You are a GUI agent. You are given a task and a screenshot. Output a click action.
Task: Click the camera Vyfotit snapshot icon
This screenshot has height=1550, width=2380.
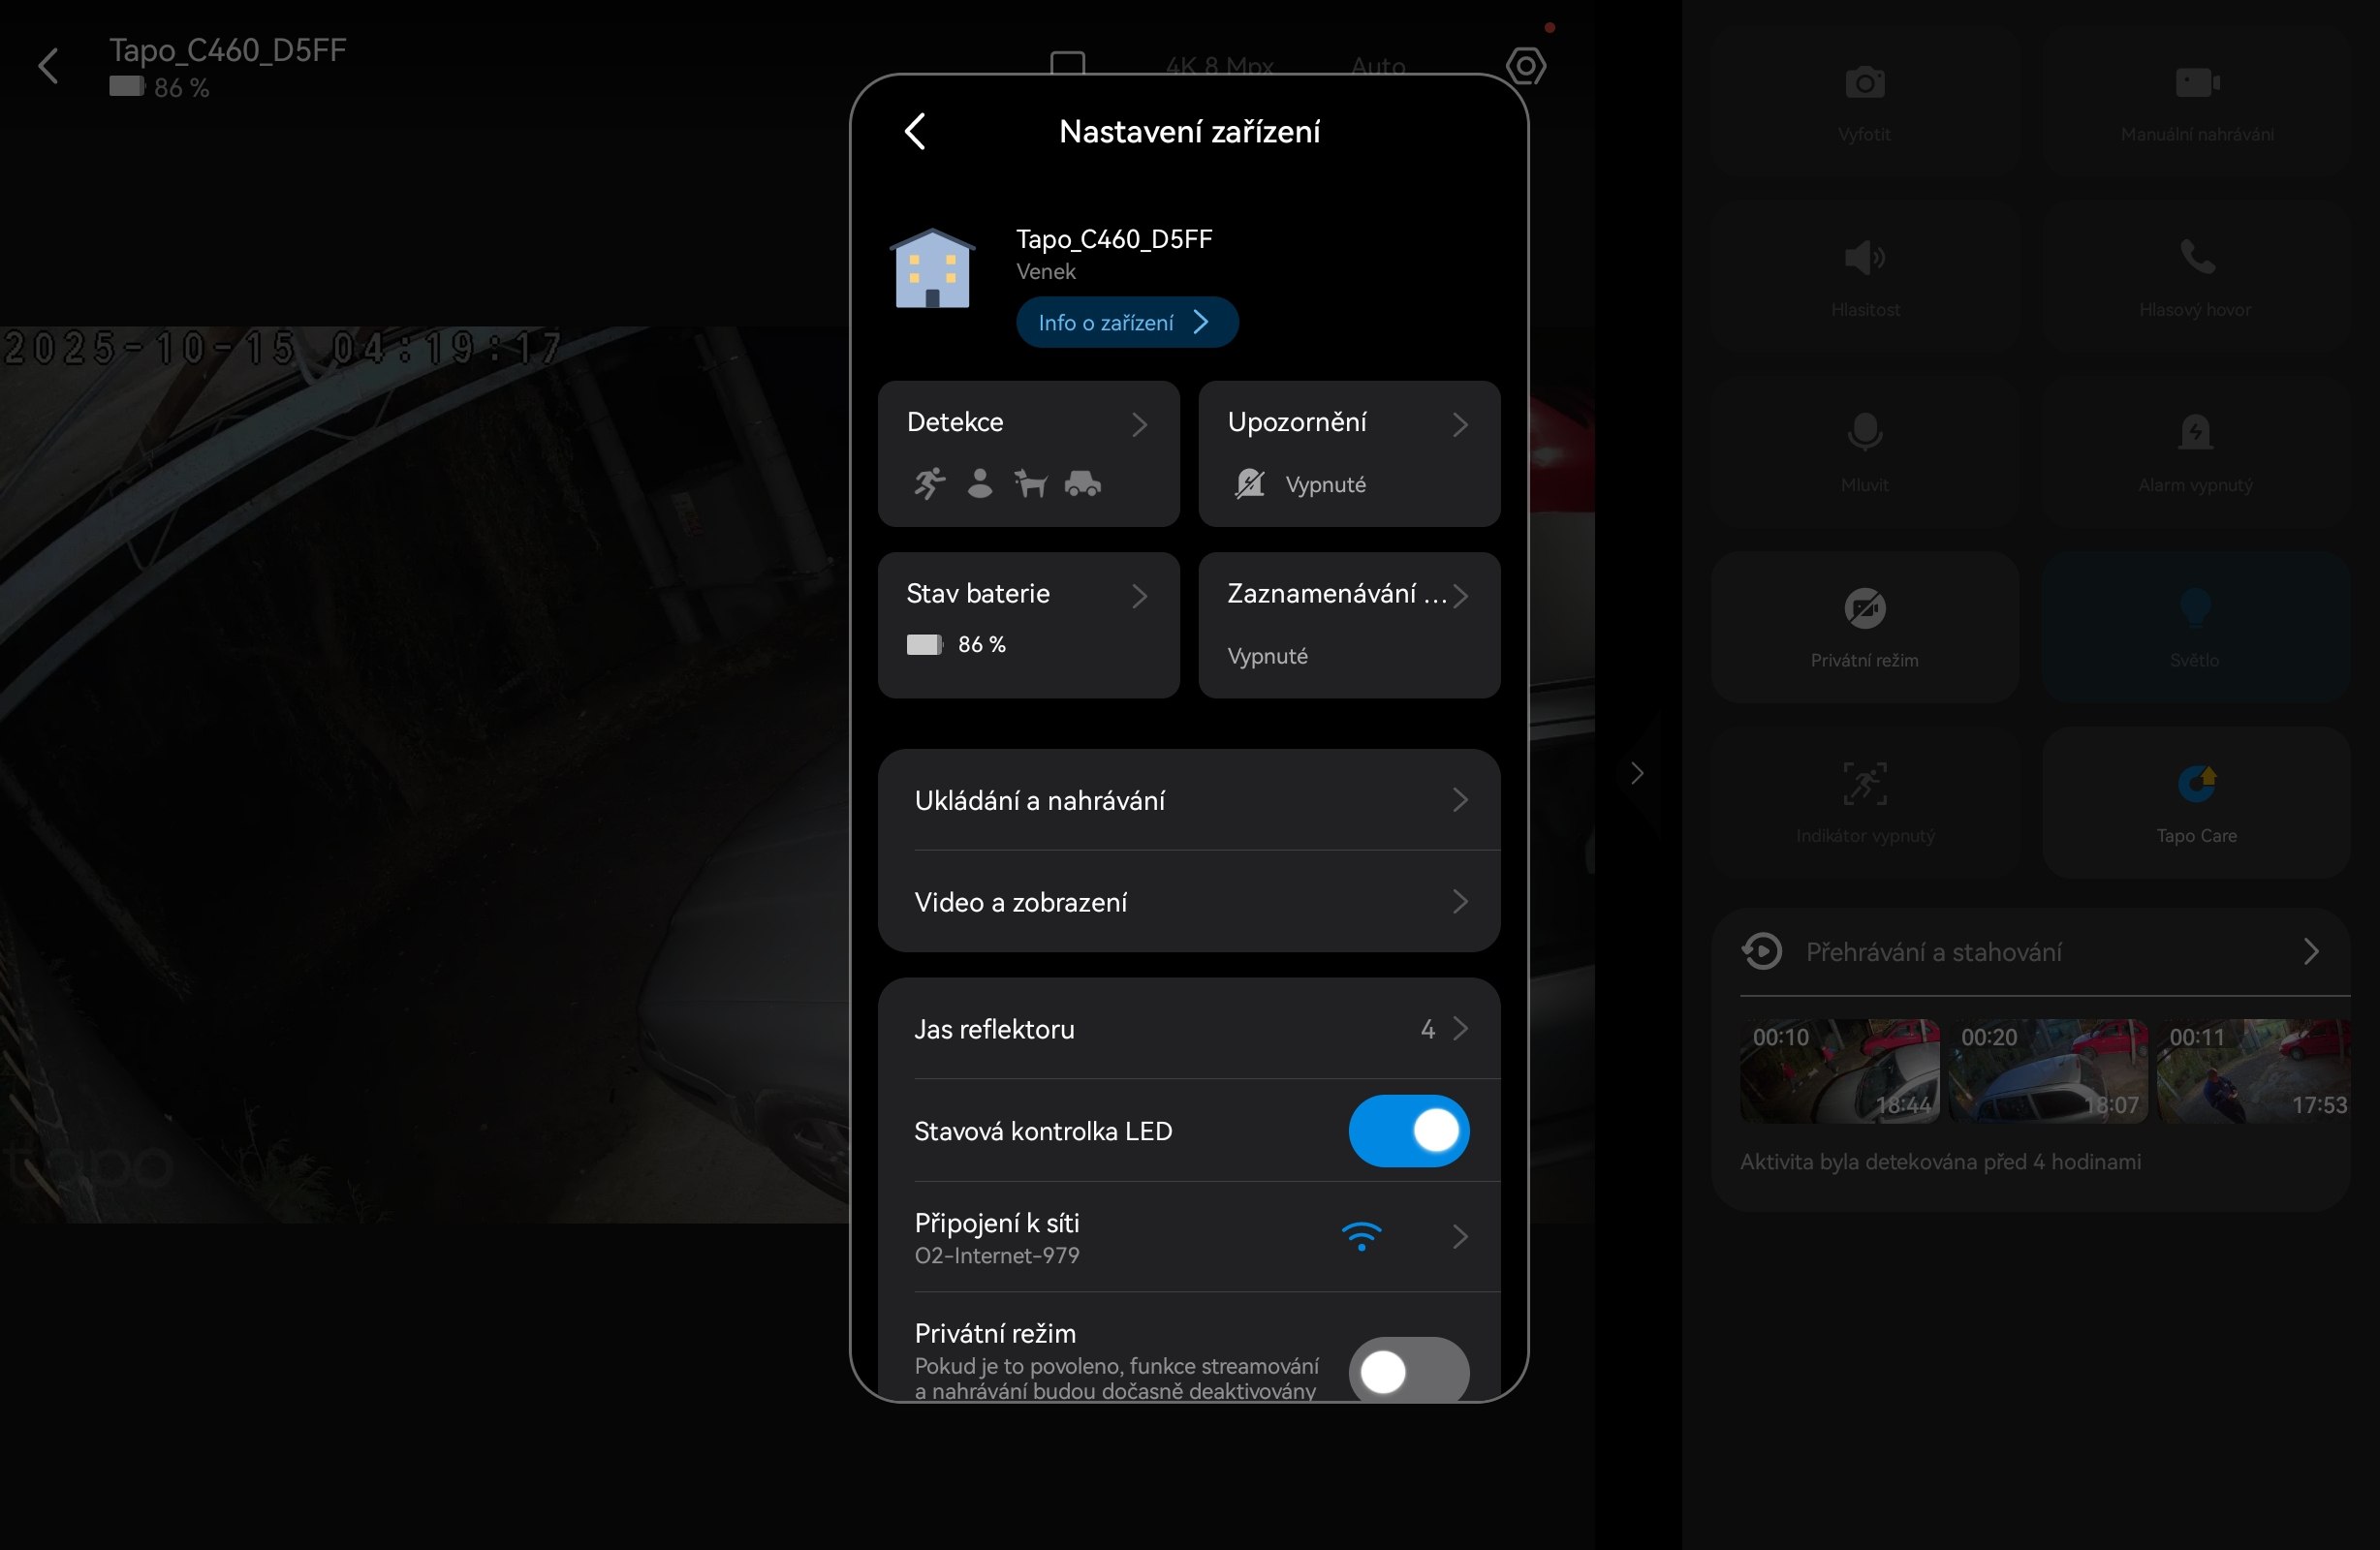pos(1864,83)
